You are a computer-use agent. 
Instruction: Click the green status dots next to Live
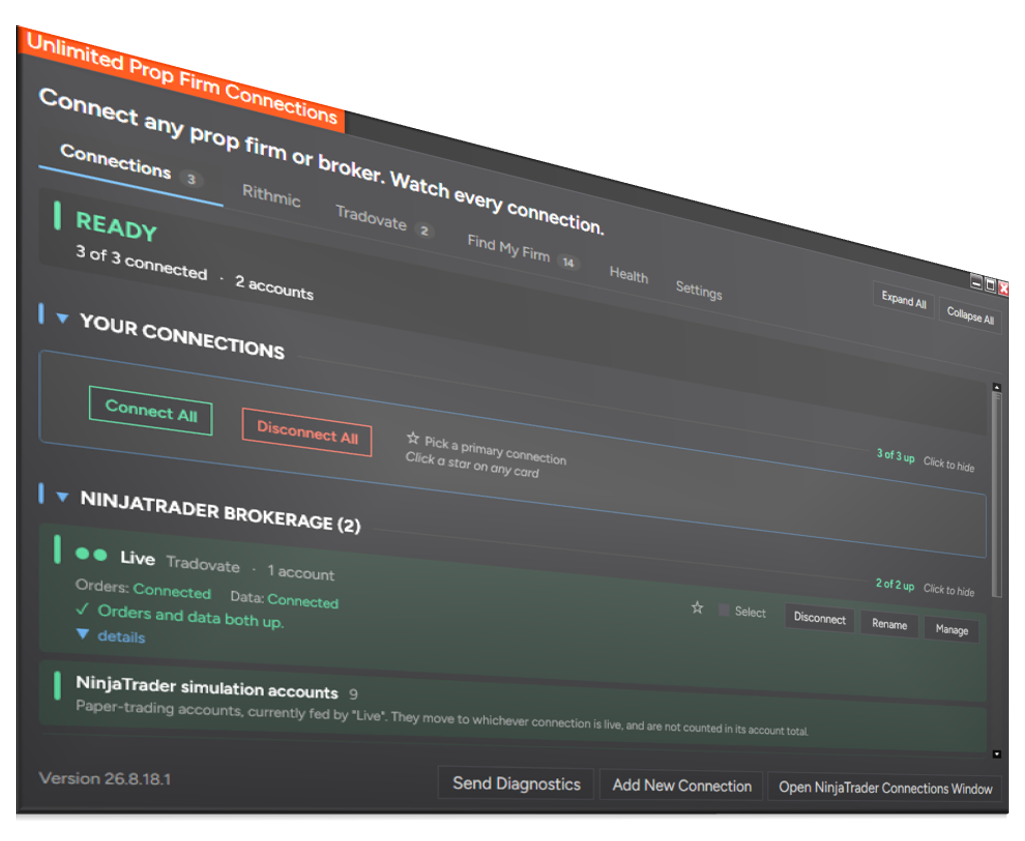click(91, 555)
